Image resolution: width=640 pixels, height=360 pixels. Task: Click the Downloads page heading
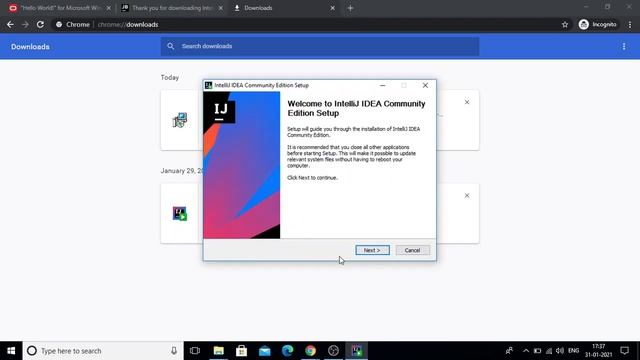pyautogui.click(x=30, y=47)
